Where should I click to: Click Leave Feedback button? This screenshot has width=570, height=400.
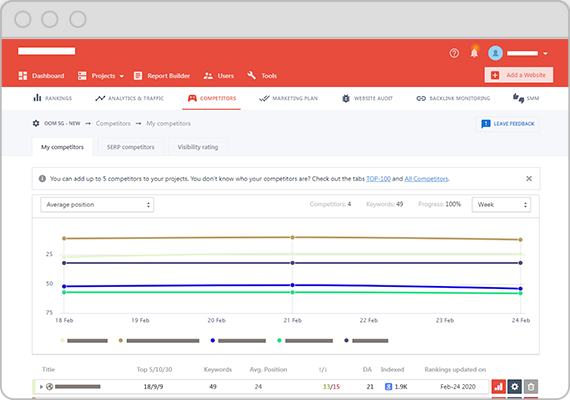507,124
